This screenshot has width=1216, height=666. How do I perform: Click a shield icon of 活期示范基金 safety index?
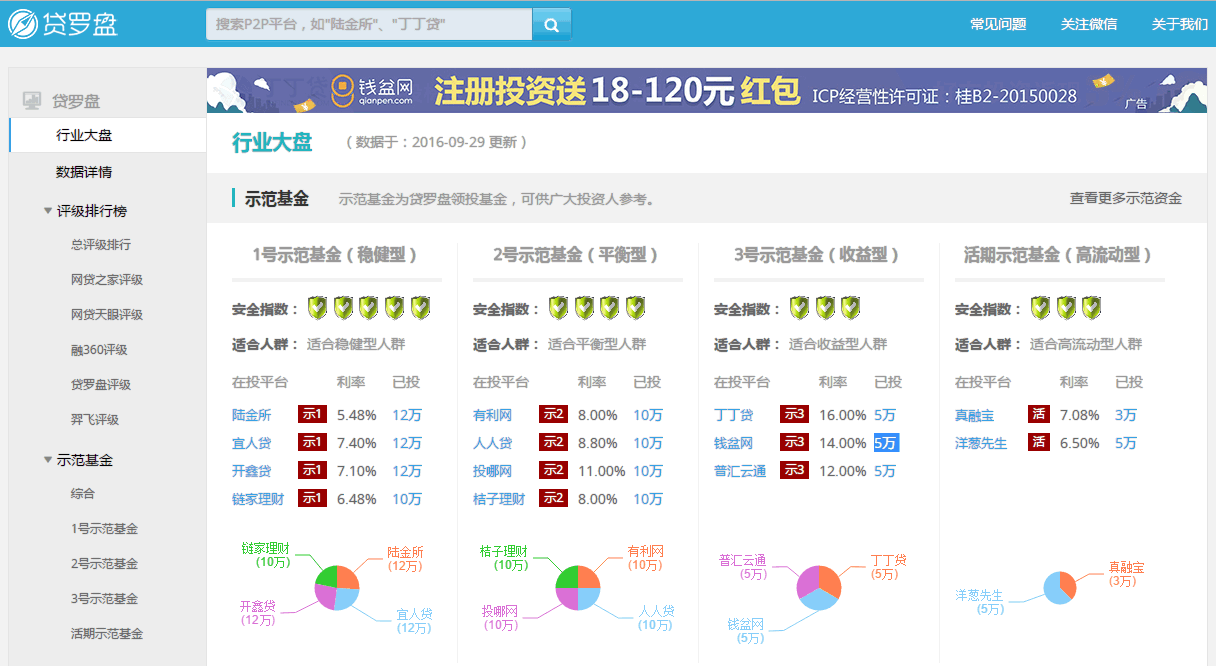click(1040, 307)
